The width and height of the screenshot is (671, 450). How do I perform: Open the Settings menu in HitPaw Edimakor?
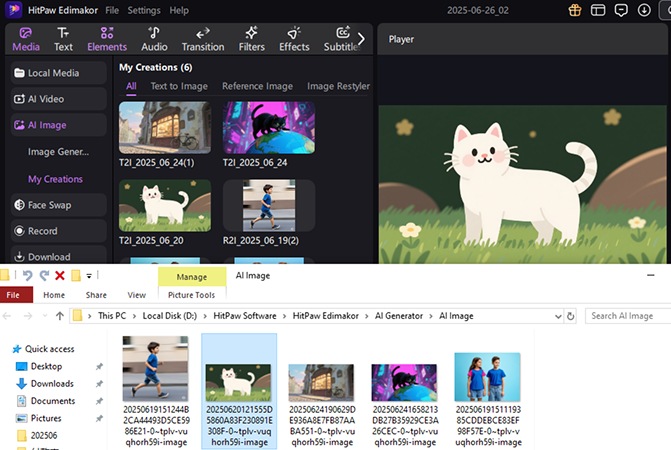point(144,10)
